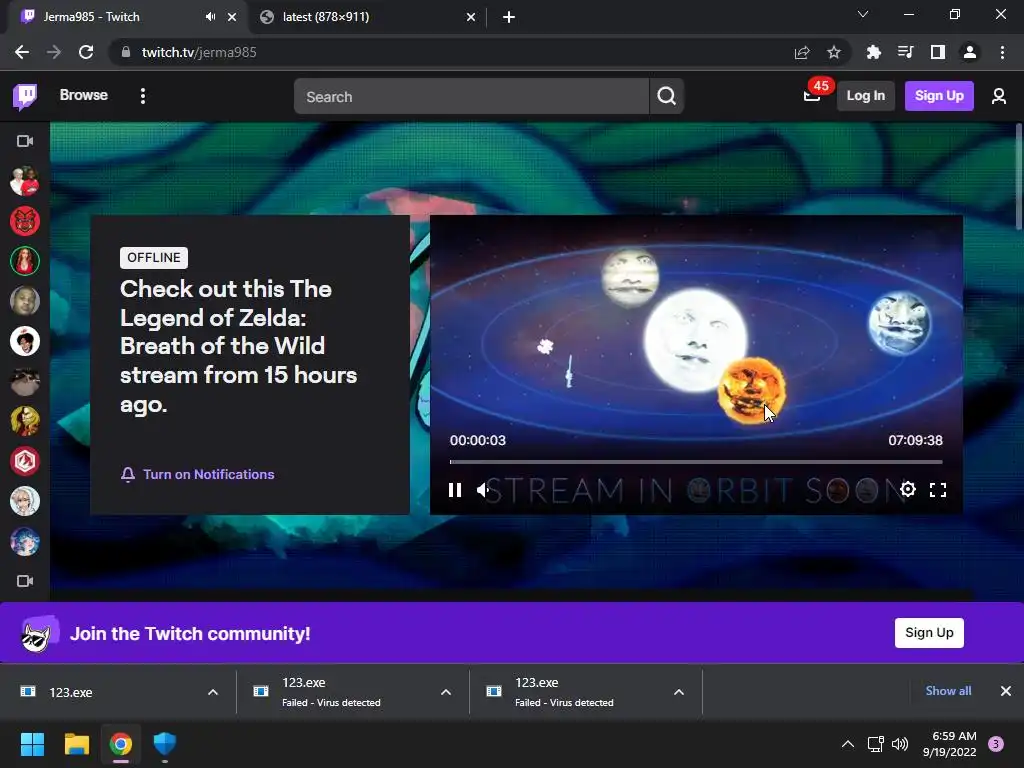Open File Explorer from taskbar

pos(76,744)
